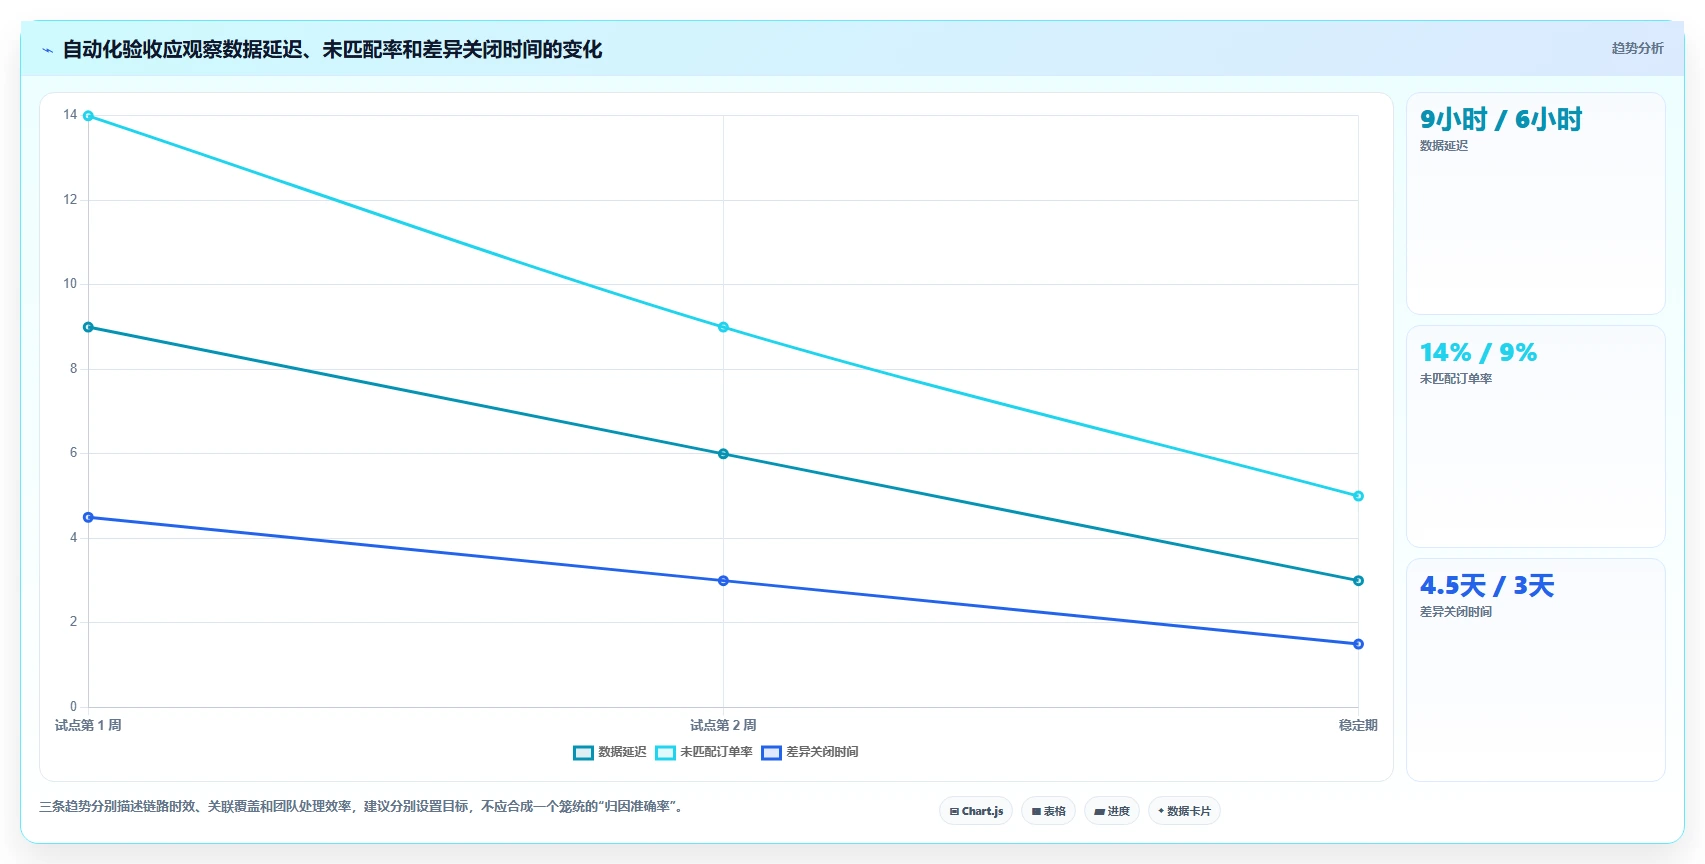The height and width of the screenshot is (864, 1705).
Task: Open the 14% / 9% unmatched rate card
Action: [x=1536, y=437]
